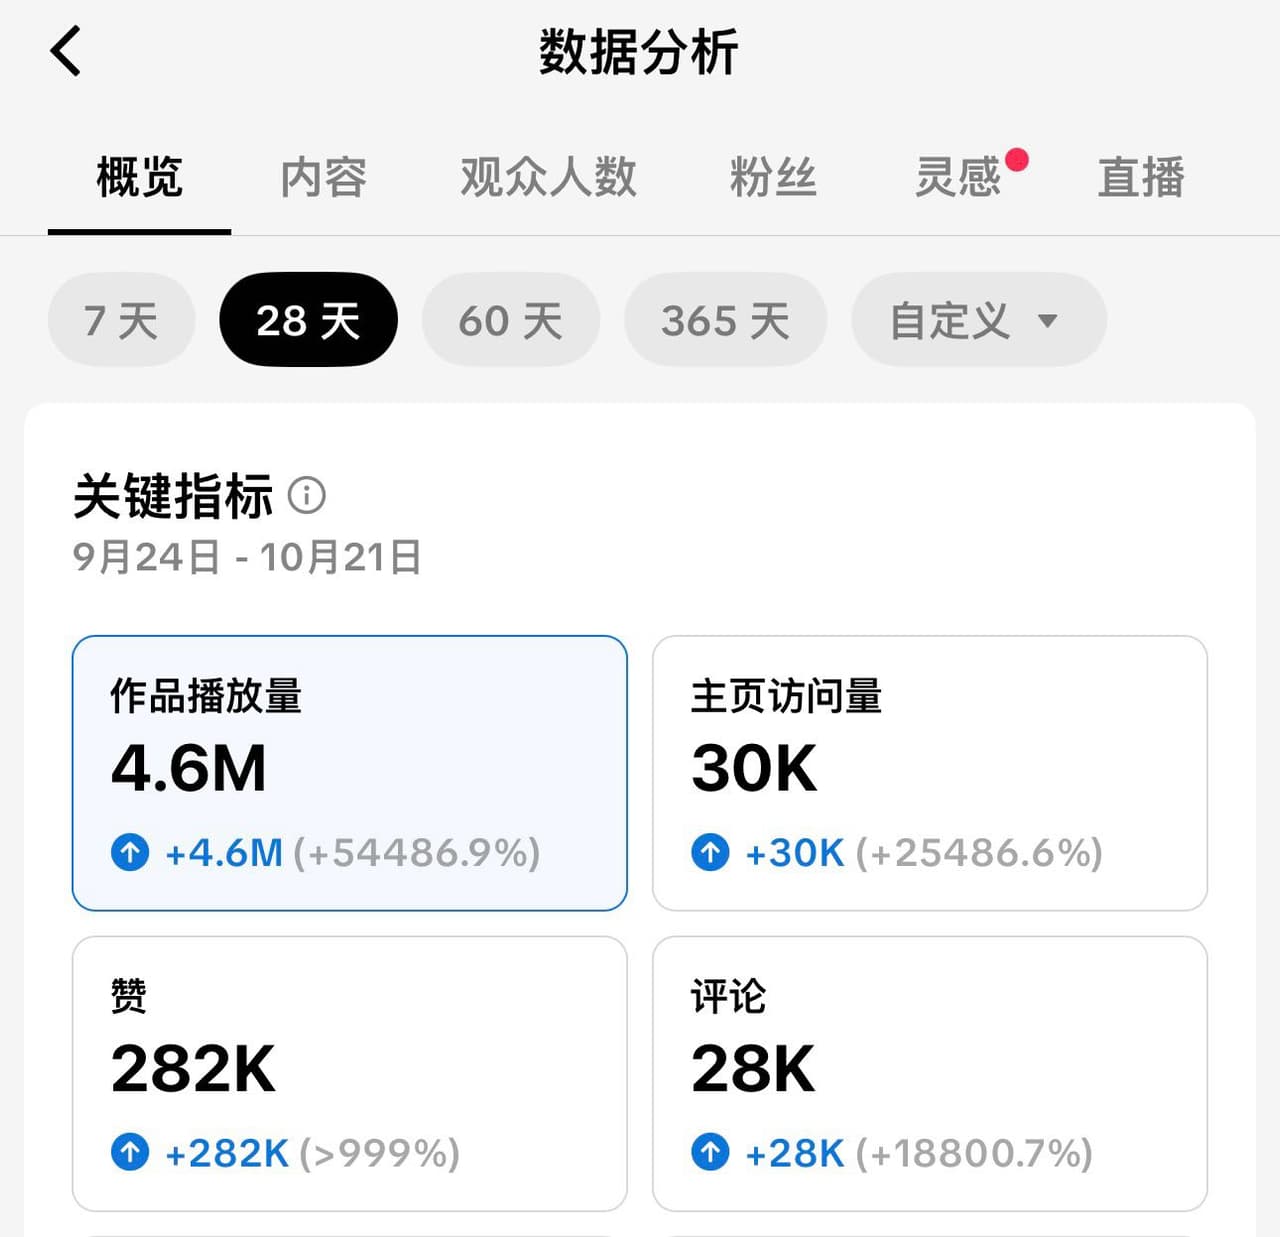The image size is (1280, 1237).
Task: Tap the 作品播放量 label
Action: 206,696
